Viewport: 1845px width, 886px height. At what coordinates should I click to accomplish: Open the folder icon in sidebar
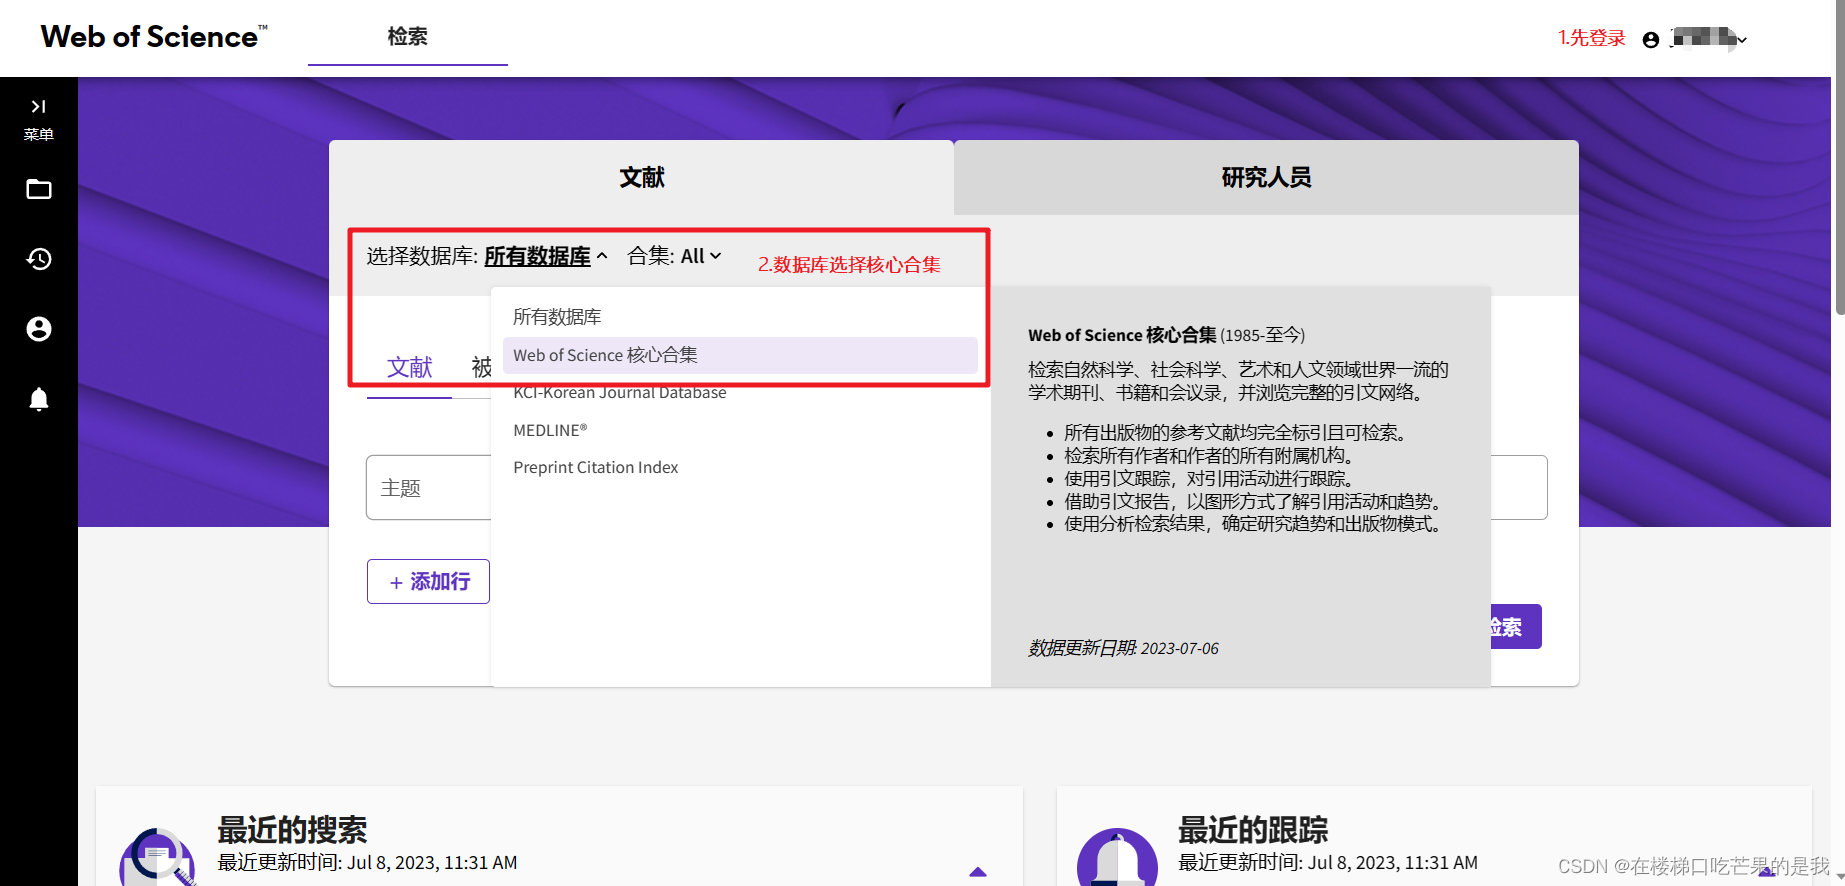[x=39, y=189]
